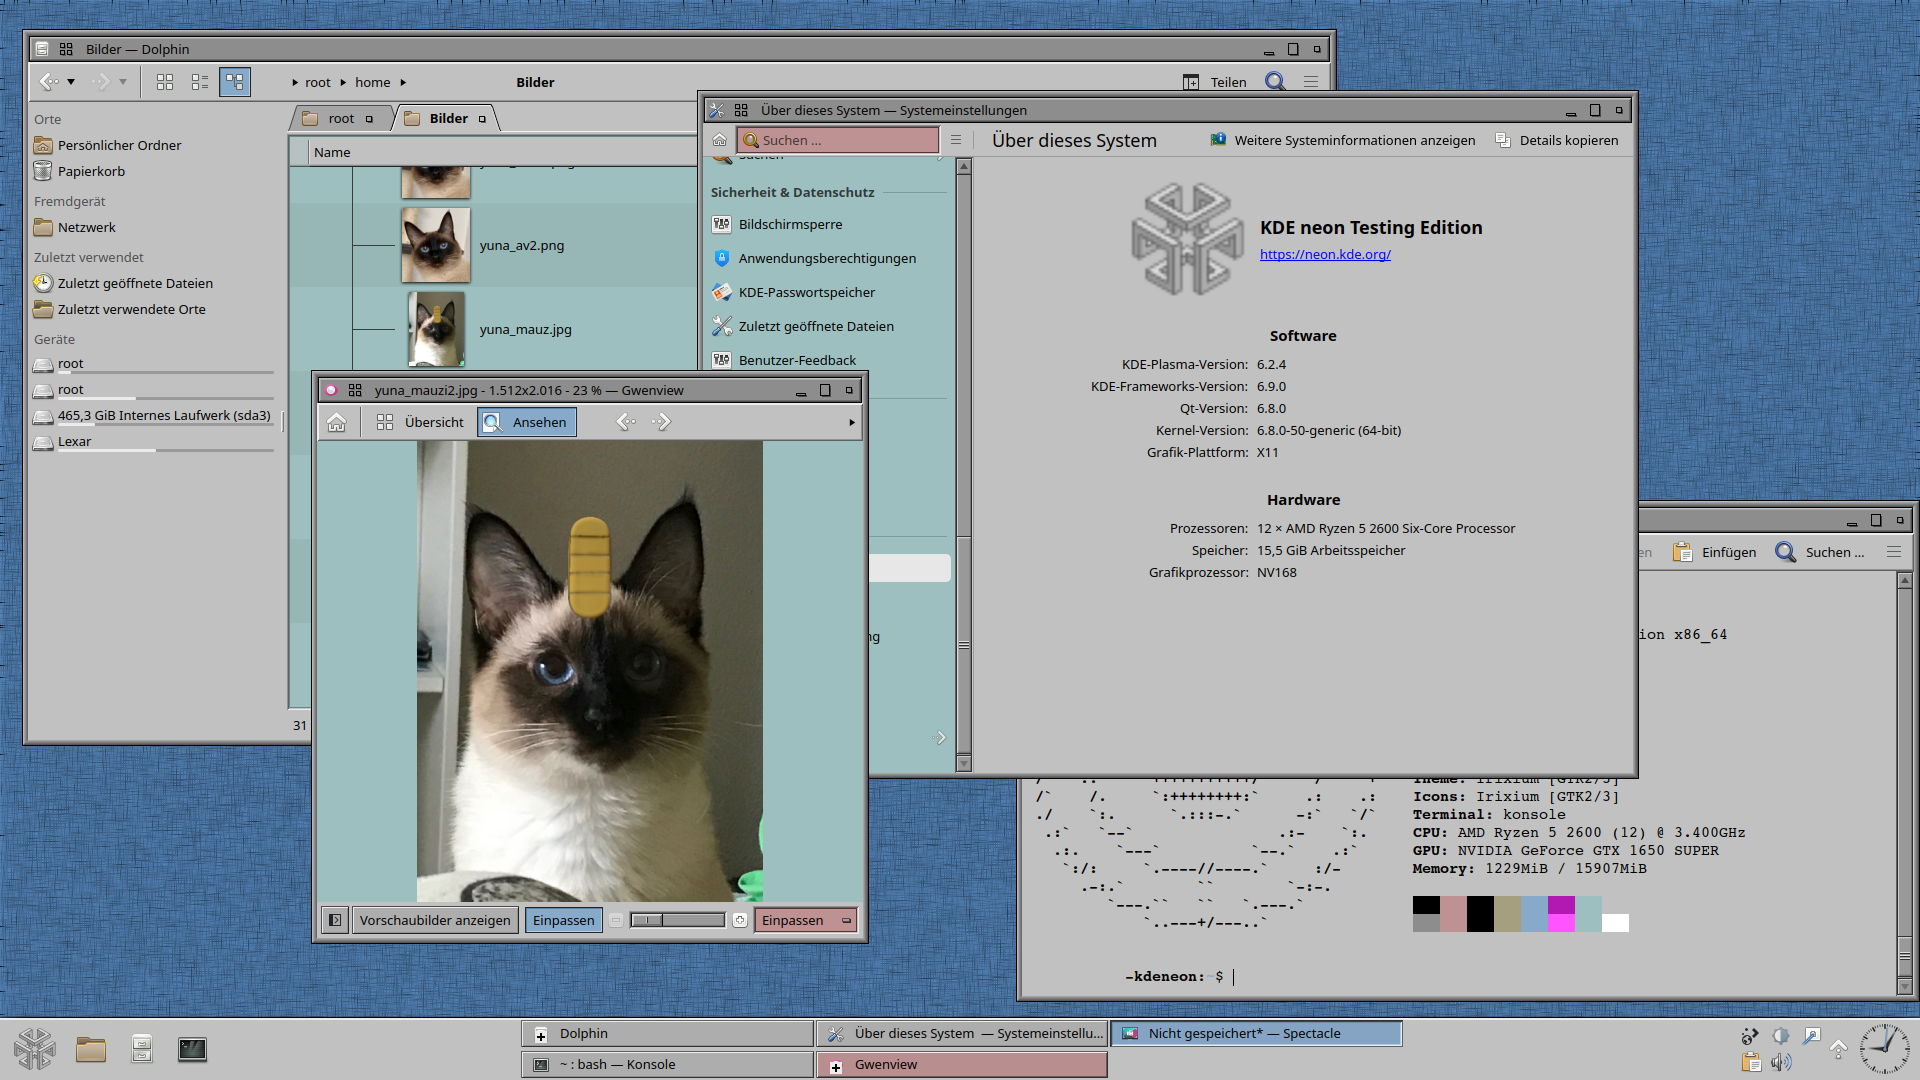Open red 'Einpassen' background dropdown in Gwenview
The height and width of the screenshot is (1080, 1920).
(806, 920)
